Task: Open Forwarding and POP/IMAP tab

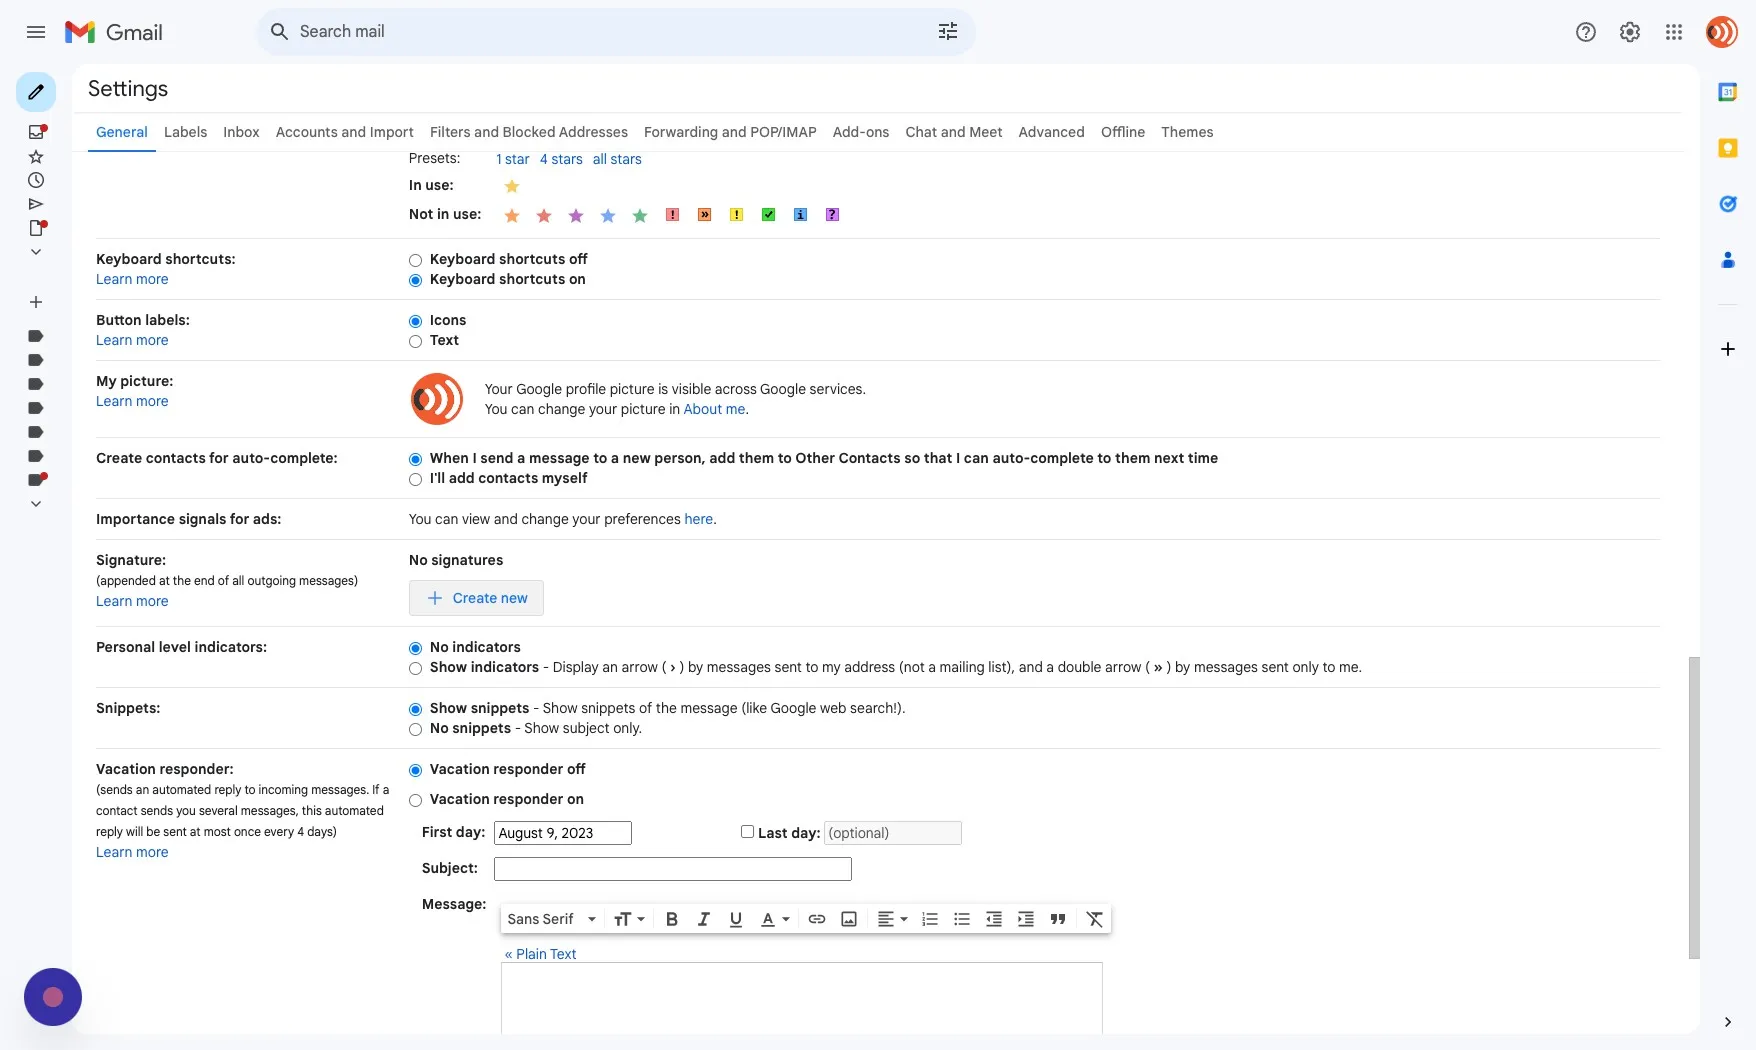Action: pyautogui.click(x=730, y=132)
